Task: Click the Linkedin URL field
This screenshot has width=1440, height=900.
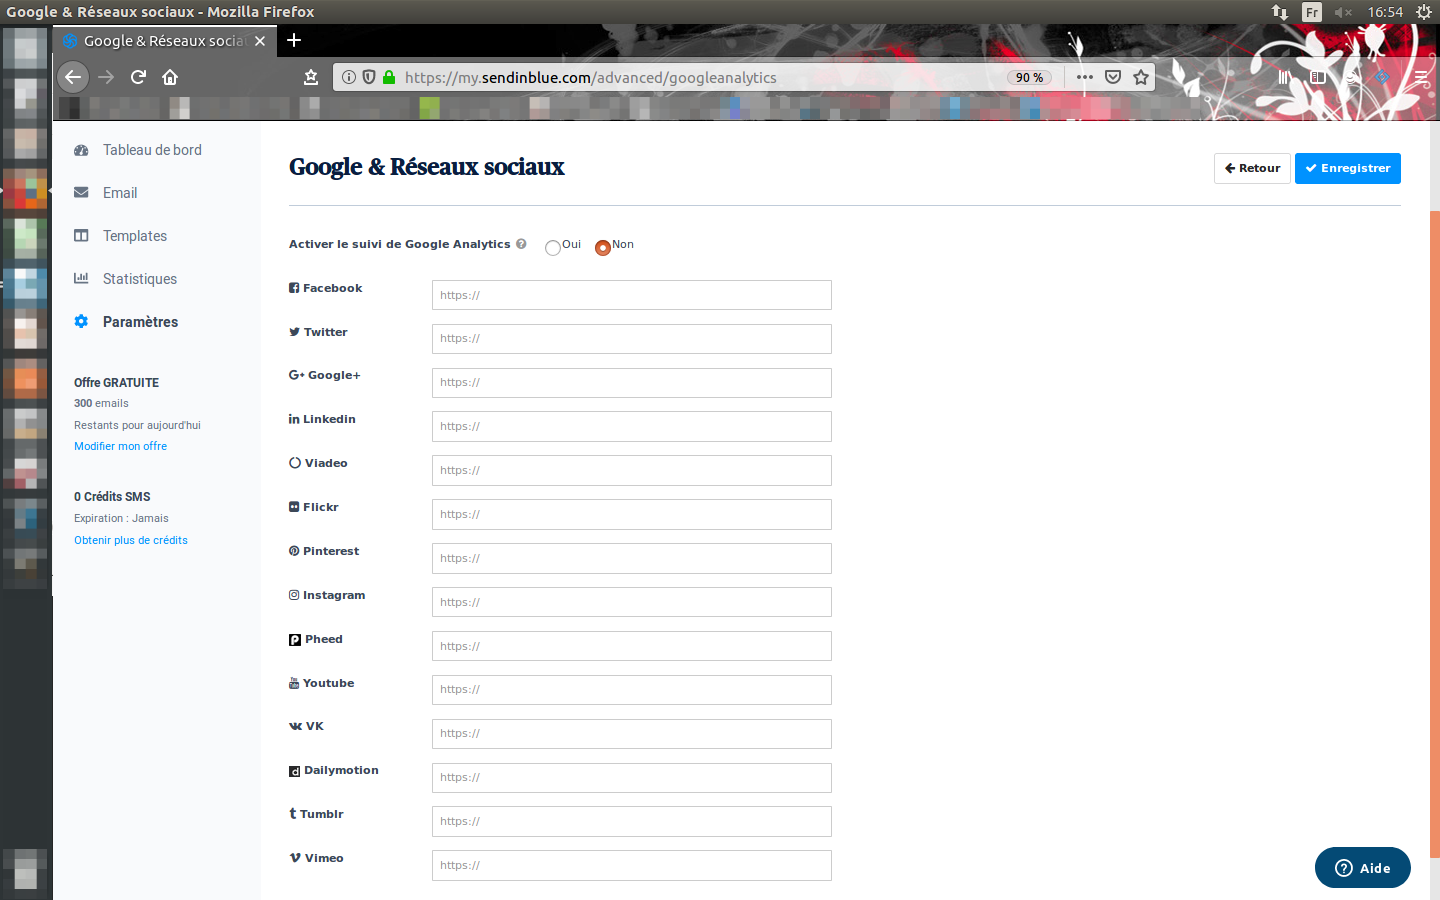Action: (631, 426)
